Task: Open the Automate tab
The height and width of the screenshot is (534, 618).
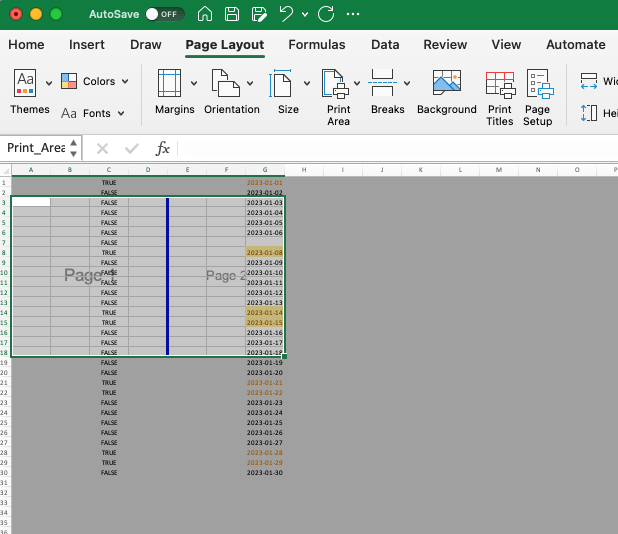Action: pyautogui.click(x=575, y=45)
